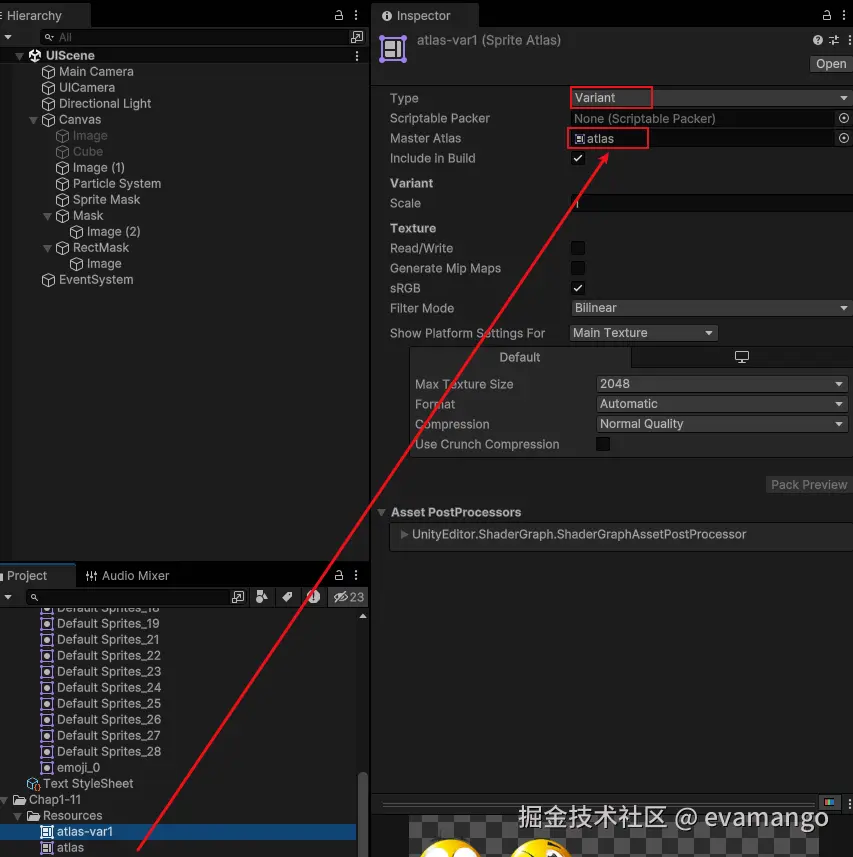Enable Read/Write checkbox
This screenshot has width=853, height=857.
(x=578, y=248)
